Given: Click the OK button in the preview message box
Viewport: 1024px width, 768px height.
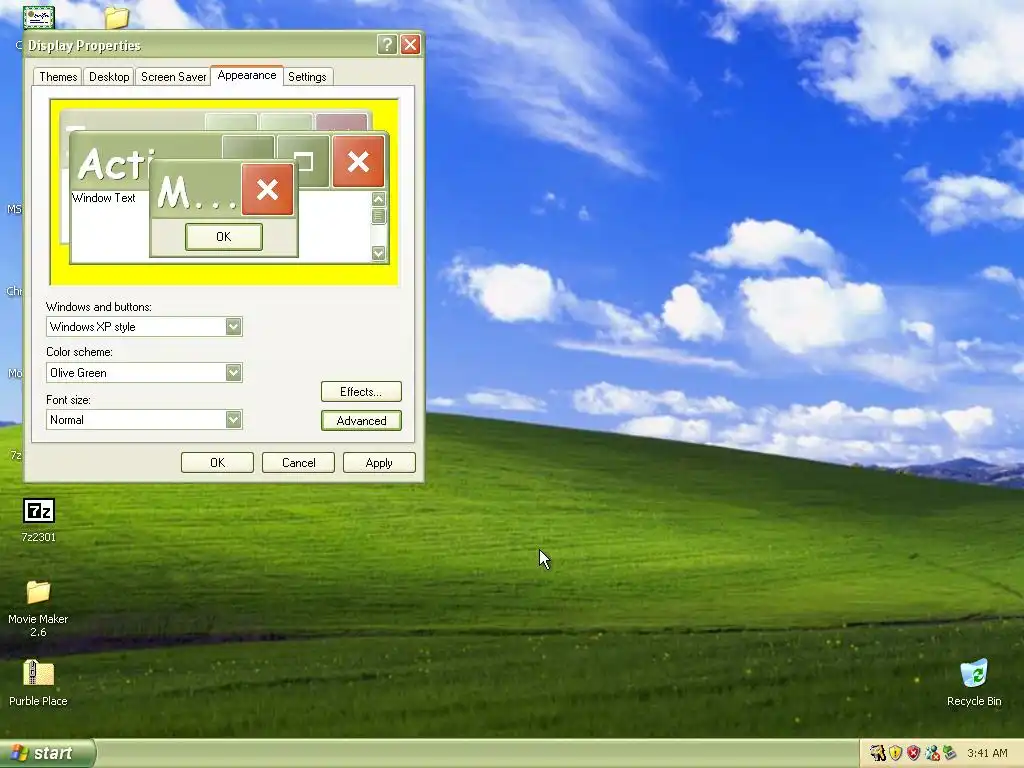Looking at the screenshot, I should pyautogui.click(x=223, y=236).
